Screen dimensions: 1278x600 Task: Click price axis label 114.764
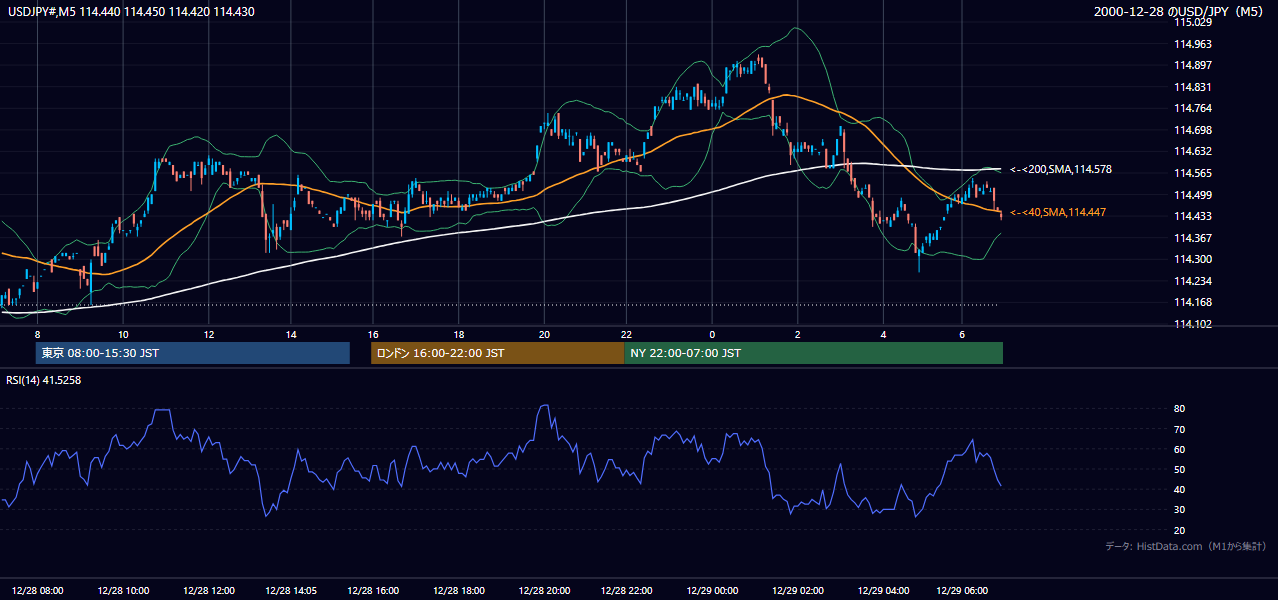[x=1193, y=108]
